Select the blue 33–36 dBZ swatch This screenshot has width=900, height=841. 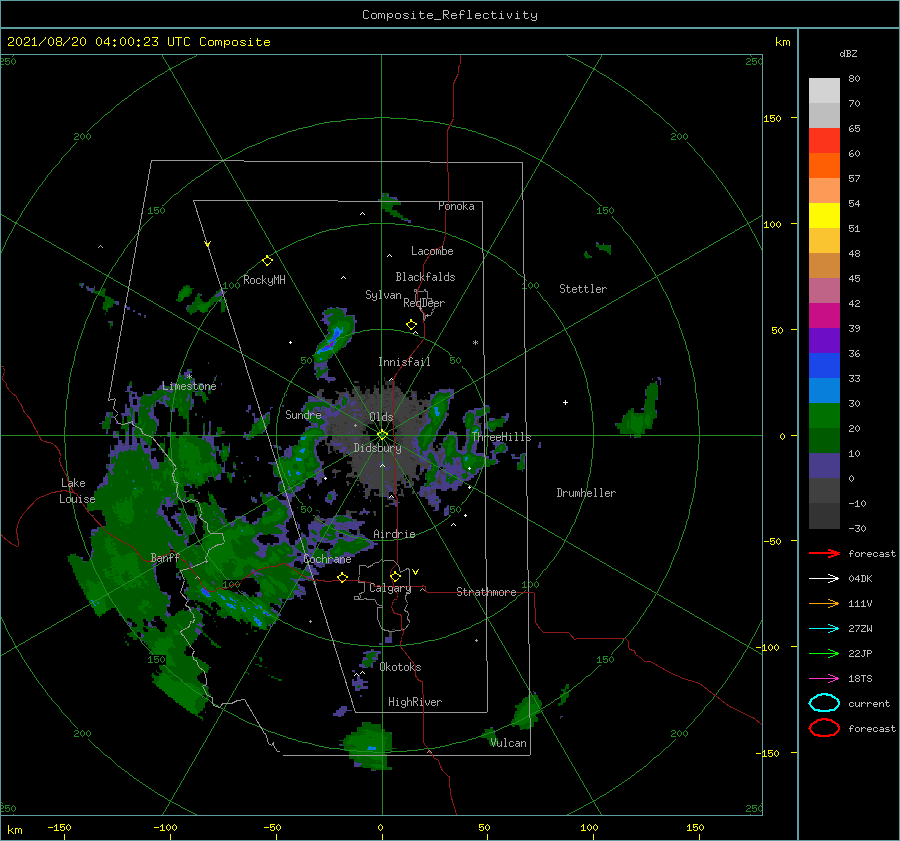tap(824, 366)
